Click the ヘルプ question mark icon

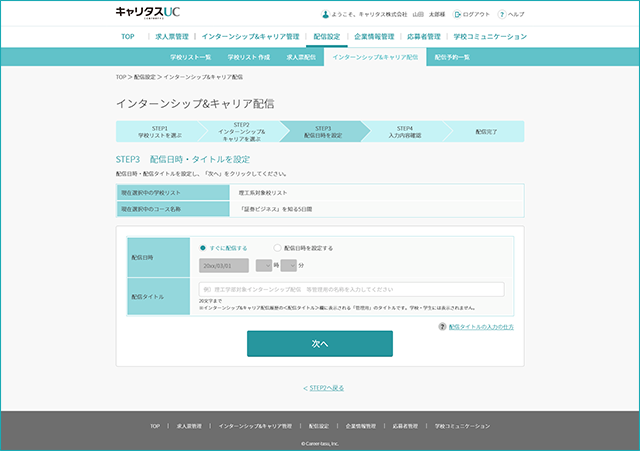point(502,14)
